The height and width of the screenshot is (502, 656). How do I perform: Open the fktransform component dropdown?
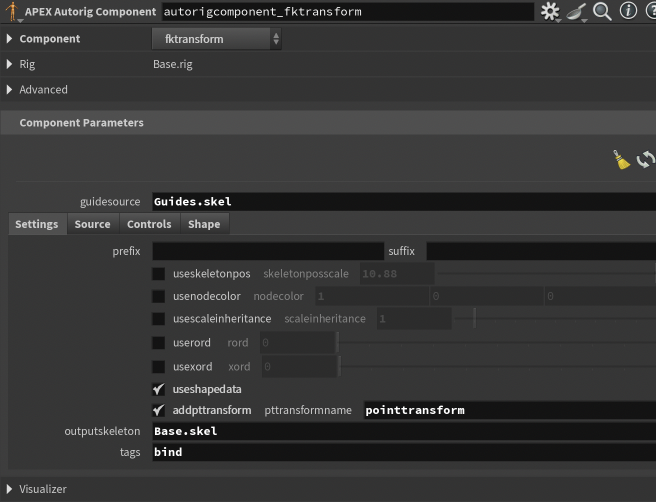[217, 39]
